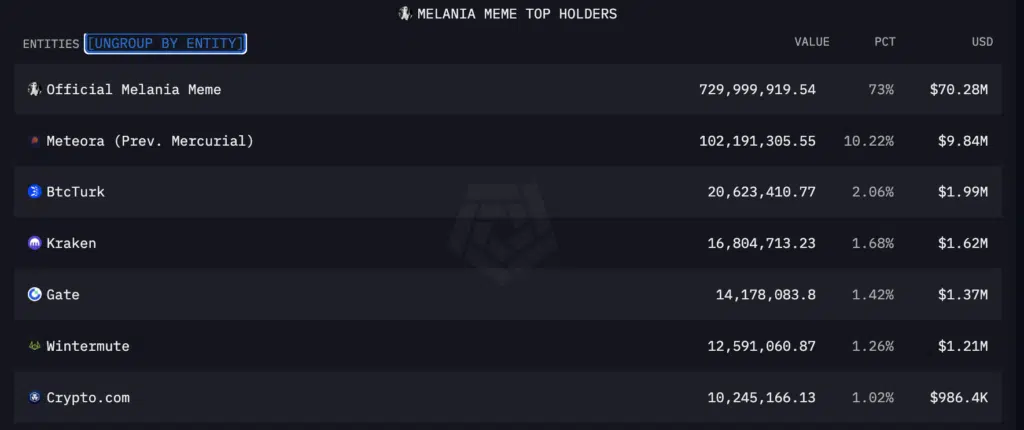Click the Gate logo icon
1024x430 pixels.
[x=34, y=294]
